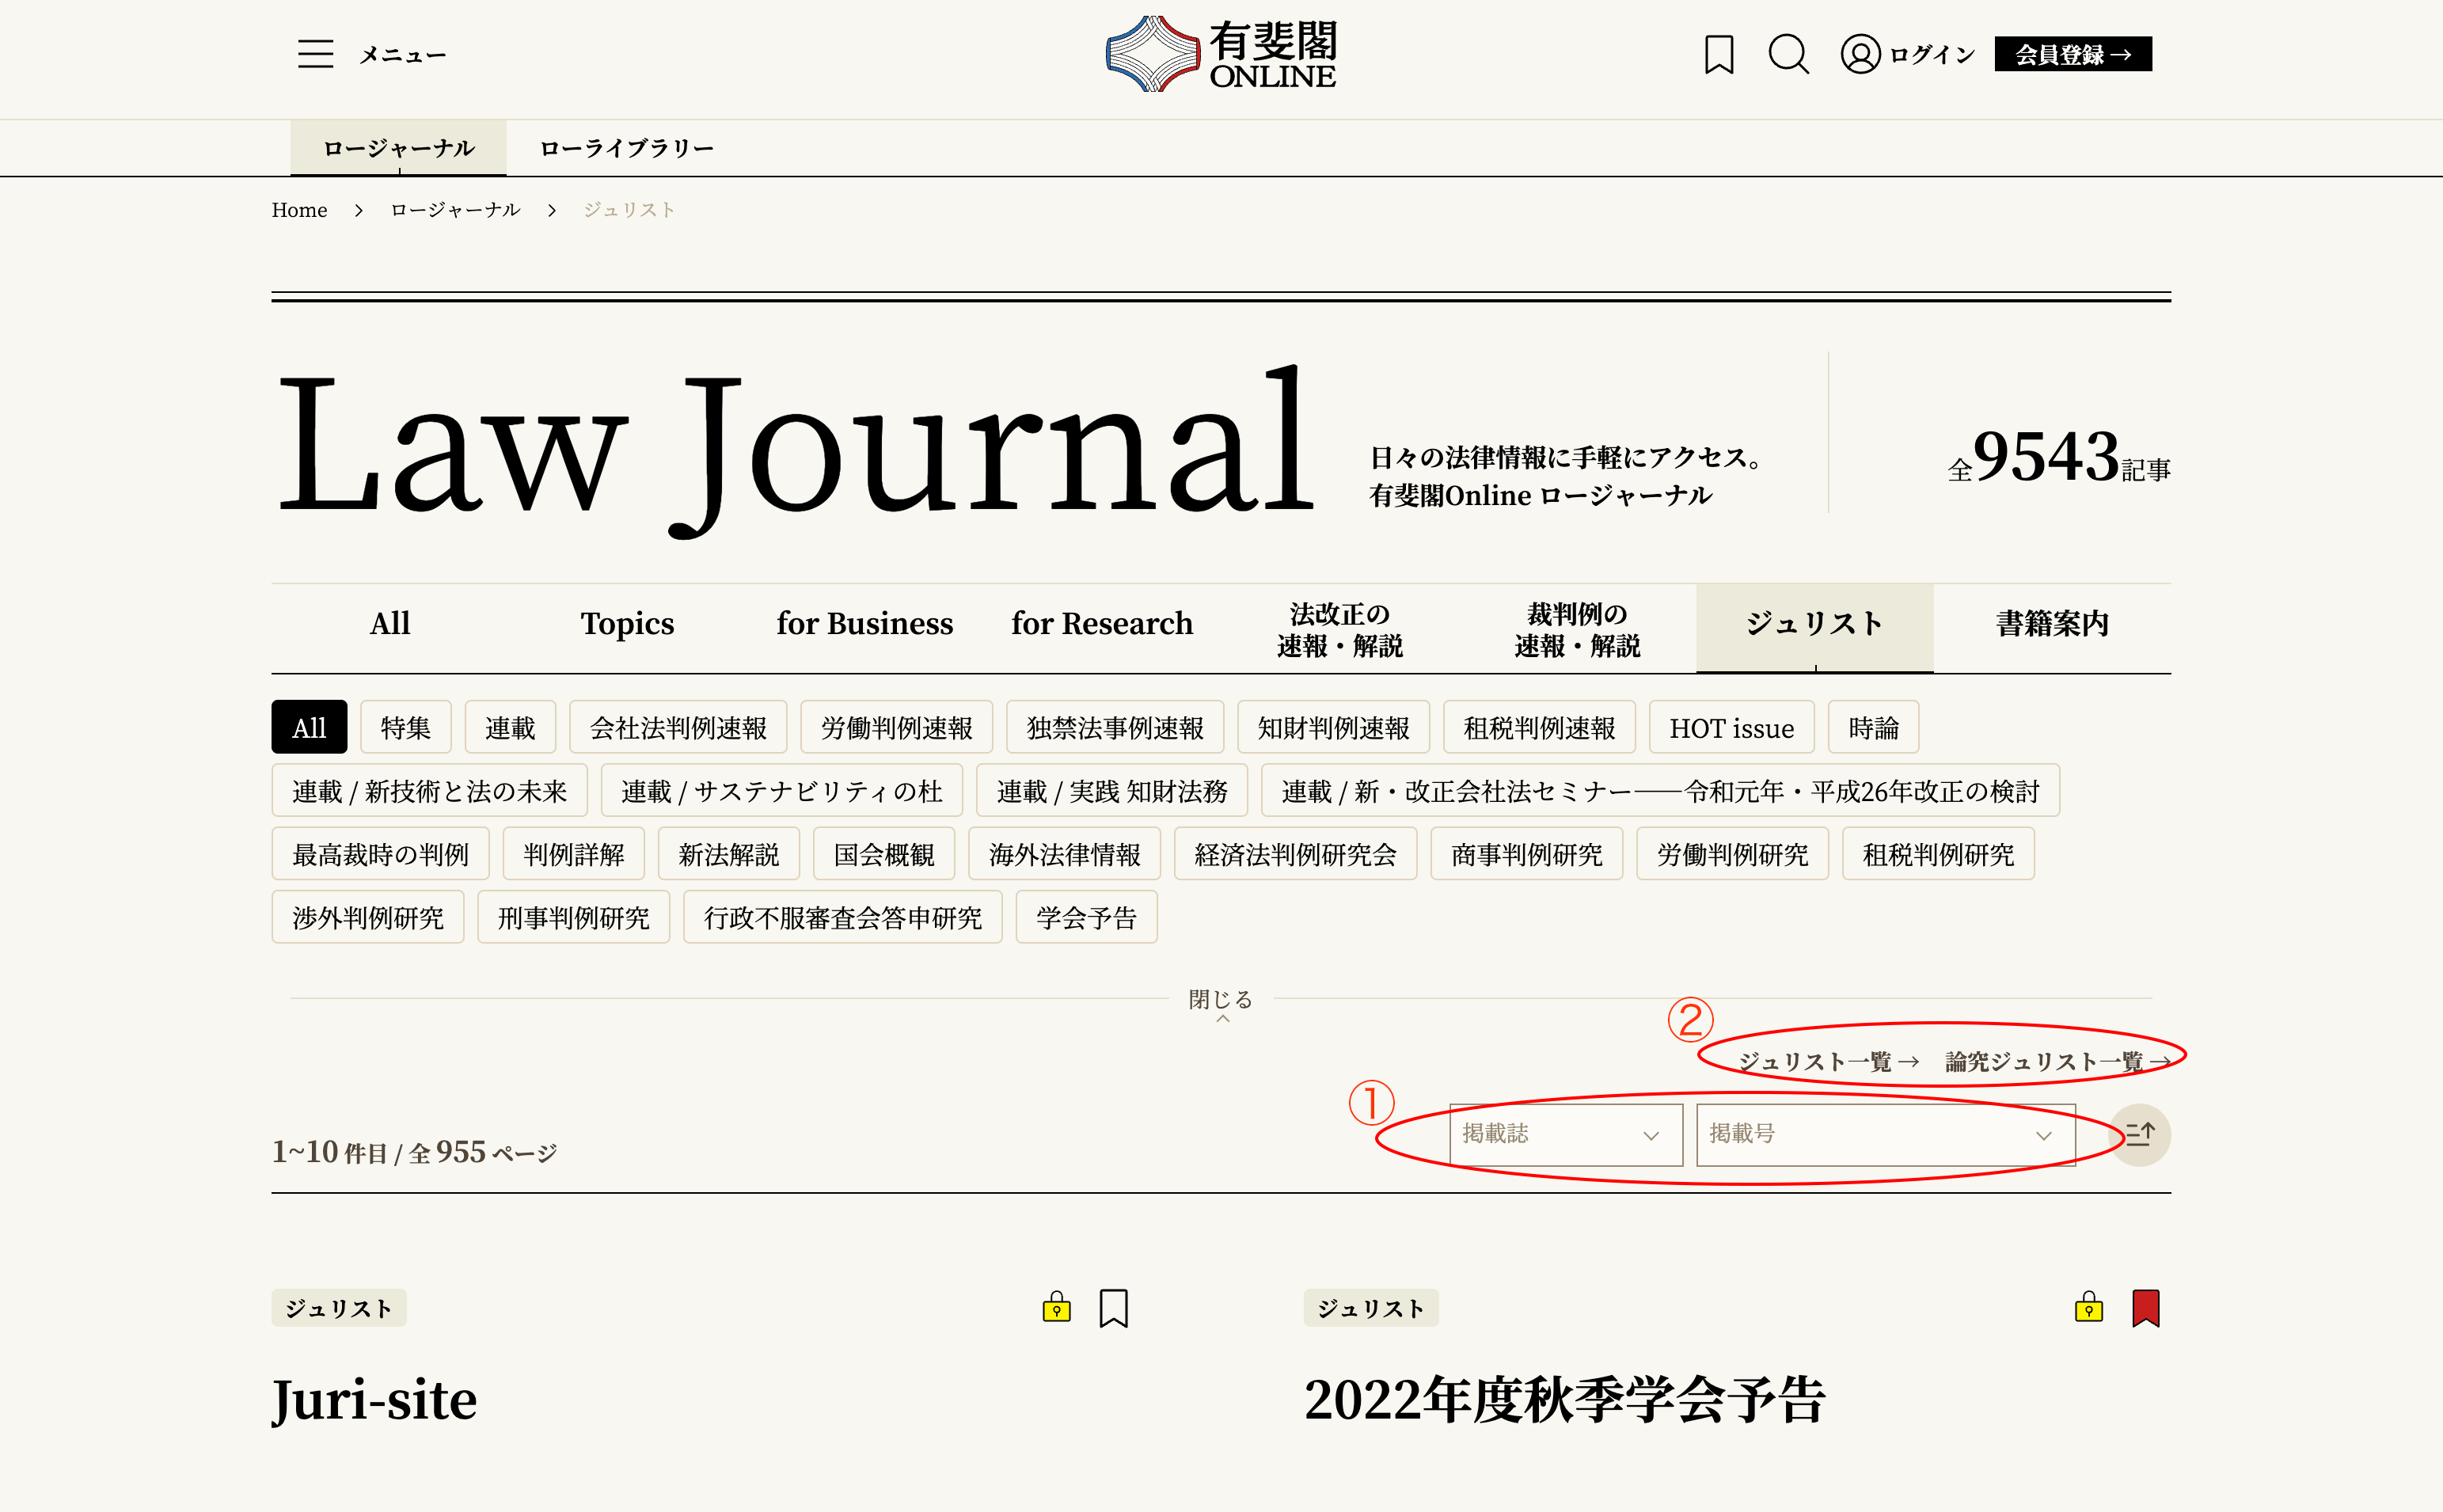Viewport: 2443px width, 1512px height.
Task: Click the 有斐閣 ONLINE logo
Action: 1220,54
